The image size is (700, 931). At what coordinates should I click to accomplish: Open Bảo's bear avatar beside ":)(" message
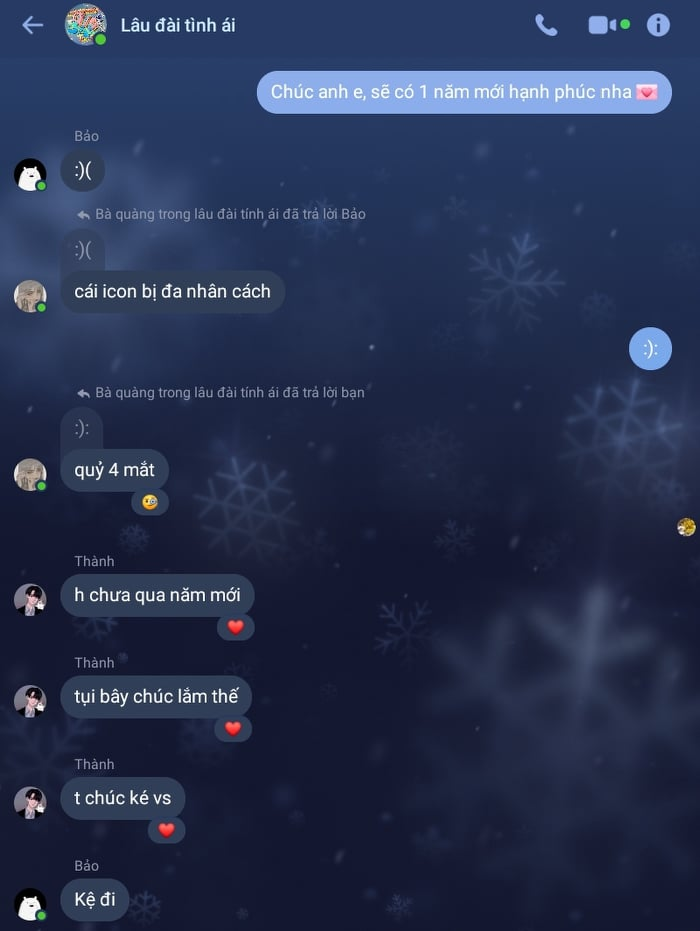(x=30, y=175)
